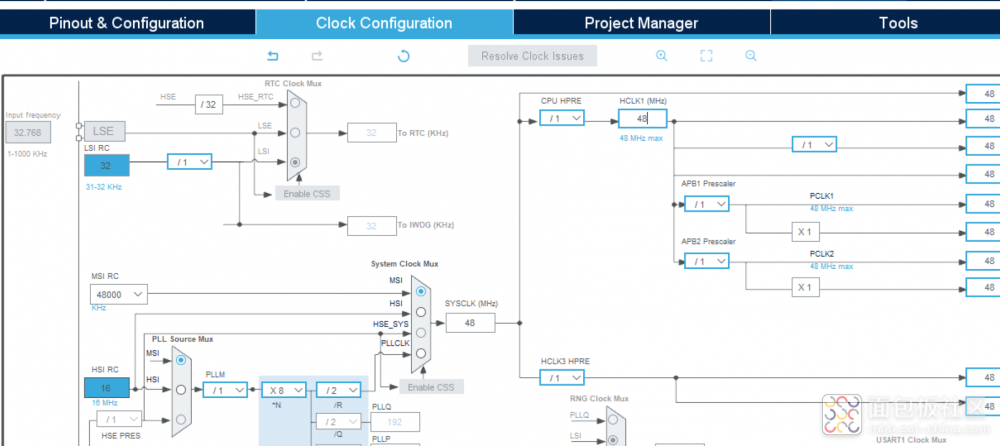Open the PLL X 8 multiplier dropdown
Image resolution: width=1000 pixels, height=446 pixels.
tap(284, 390)
